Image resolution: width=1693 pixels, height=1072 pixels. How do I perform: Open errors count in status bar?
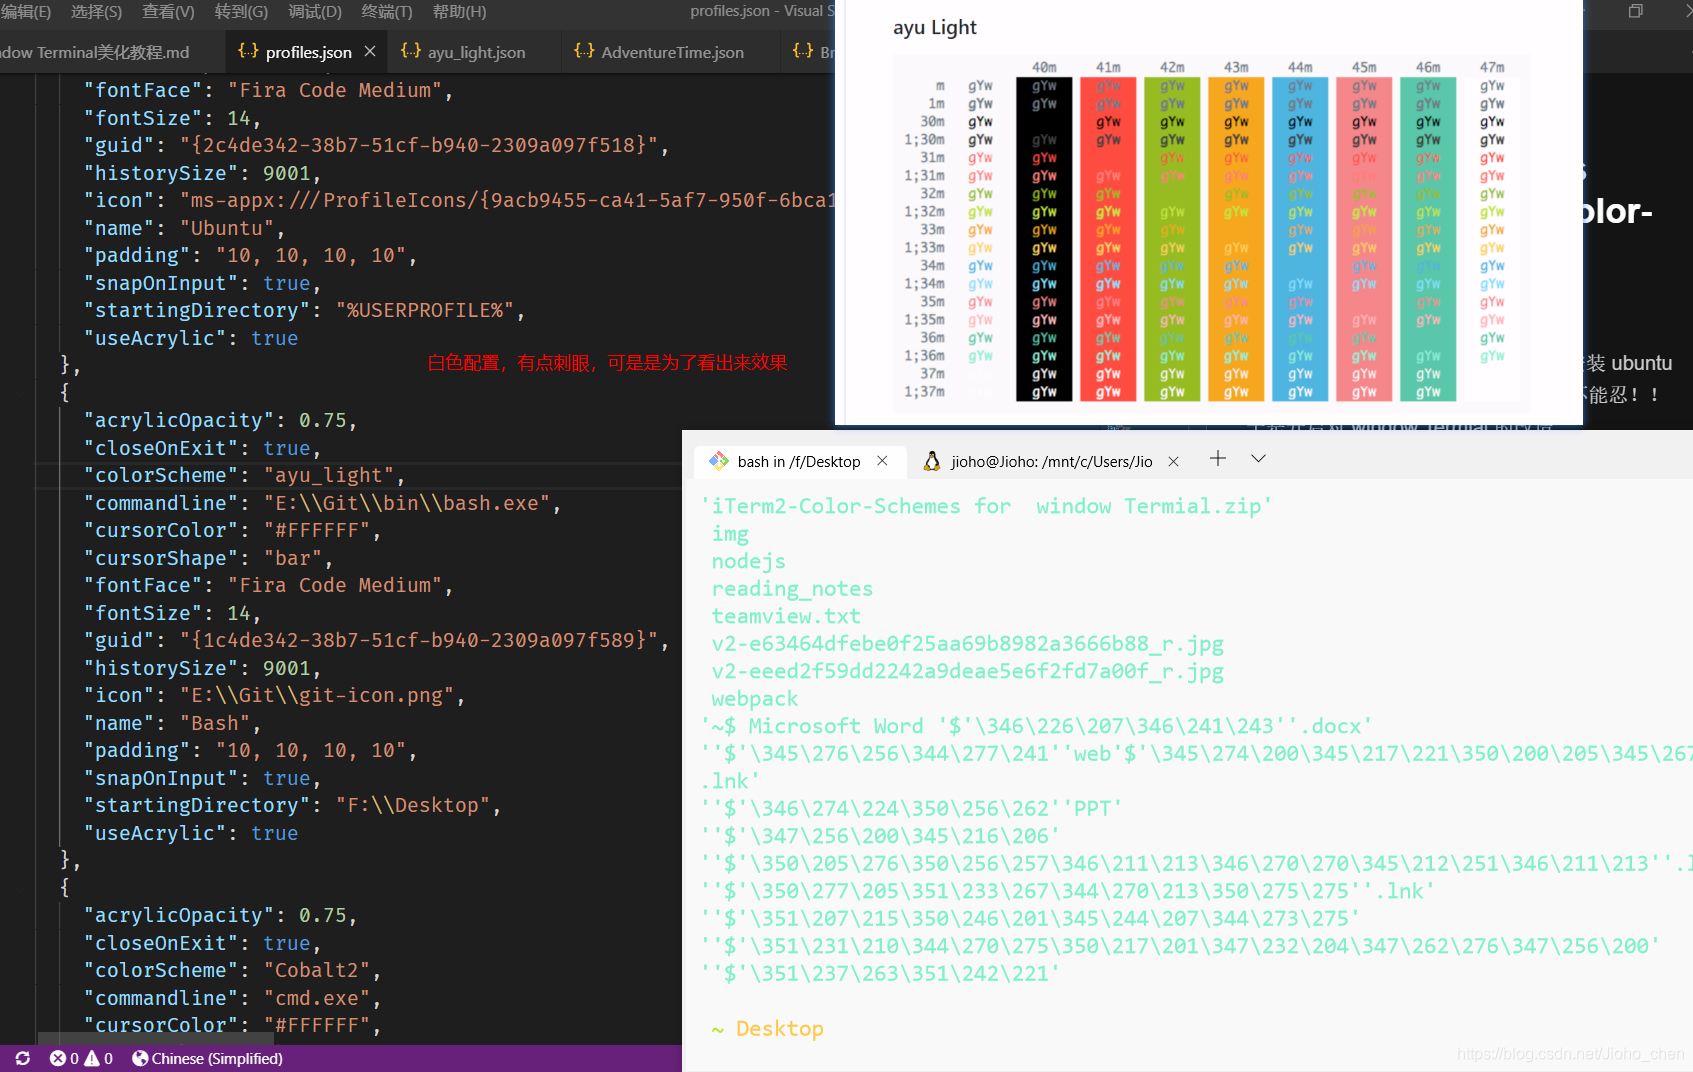[64, 1058]
